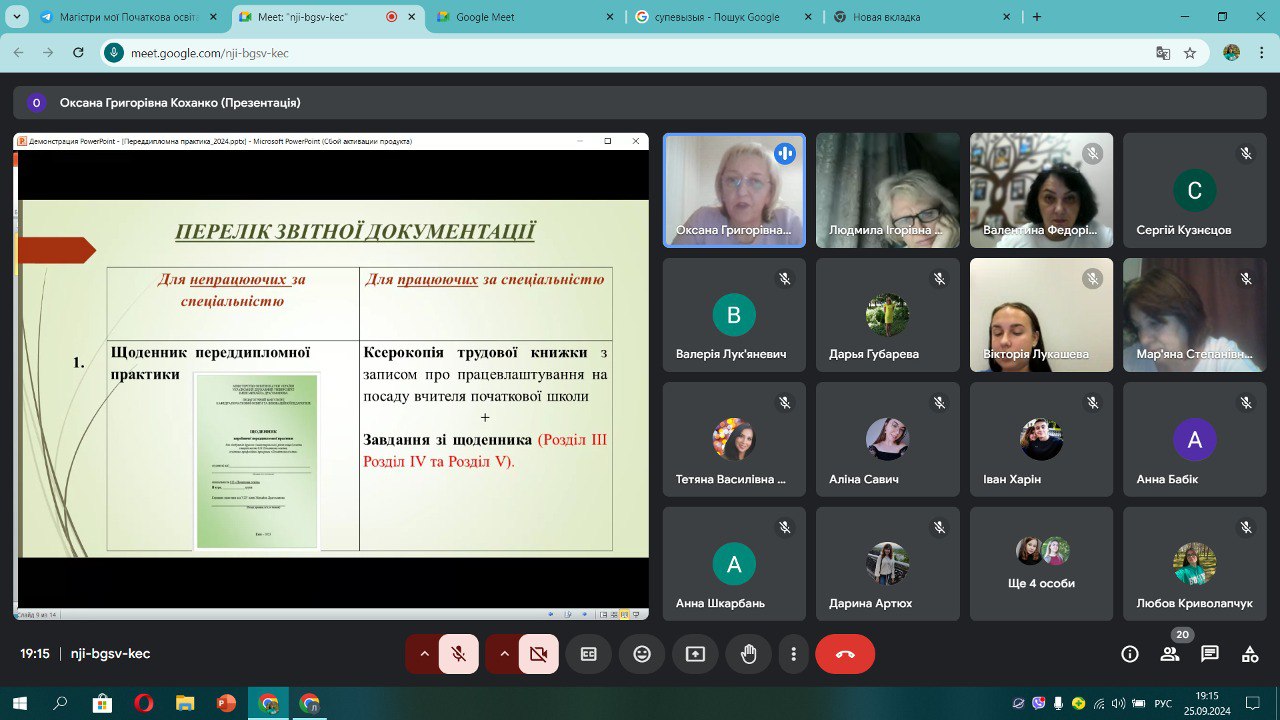Viewport: 1280px width, 720px height.
Task: Show the participants panel with 20 badge
Action: [1170, 654]
